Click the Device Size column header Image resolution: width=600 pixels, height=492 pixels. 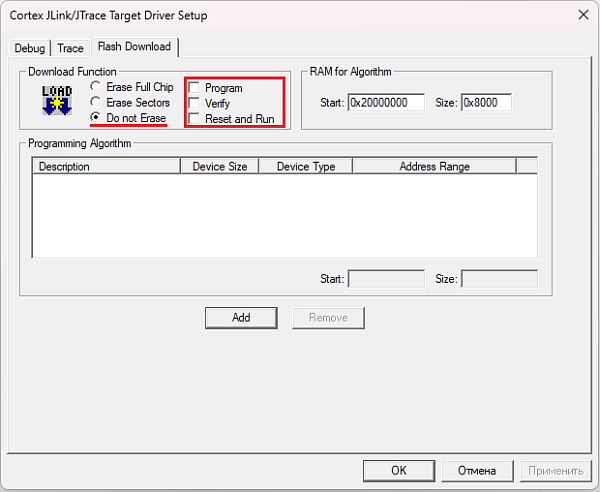coord(220,166)
